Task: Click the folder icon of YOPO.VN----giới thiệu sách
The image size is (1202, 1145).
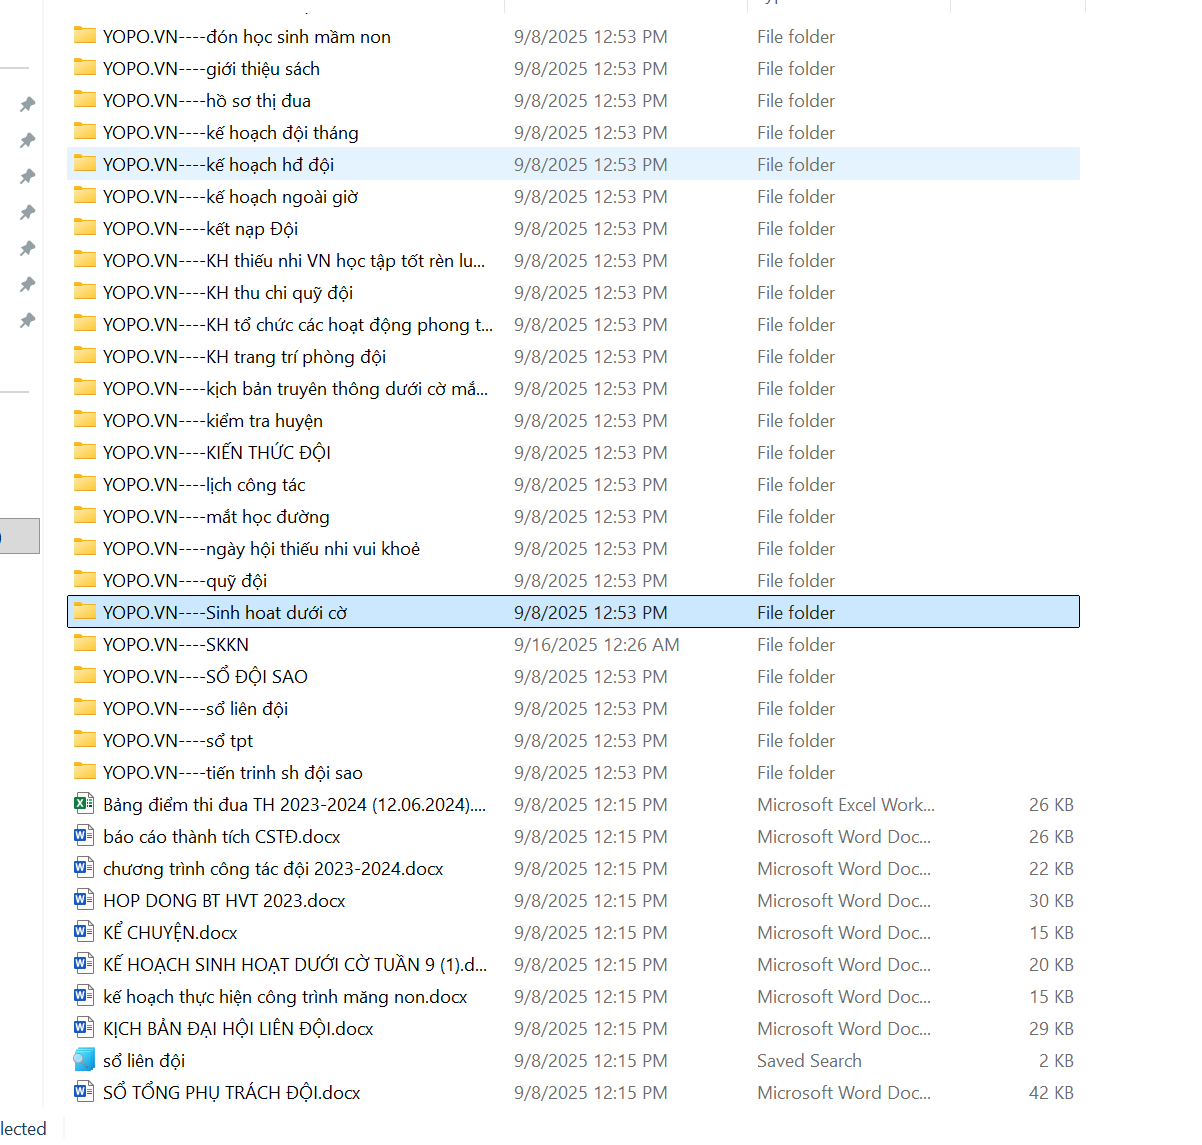Action: coord(85,68)
